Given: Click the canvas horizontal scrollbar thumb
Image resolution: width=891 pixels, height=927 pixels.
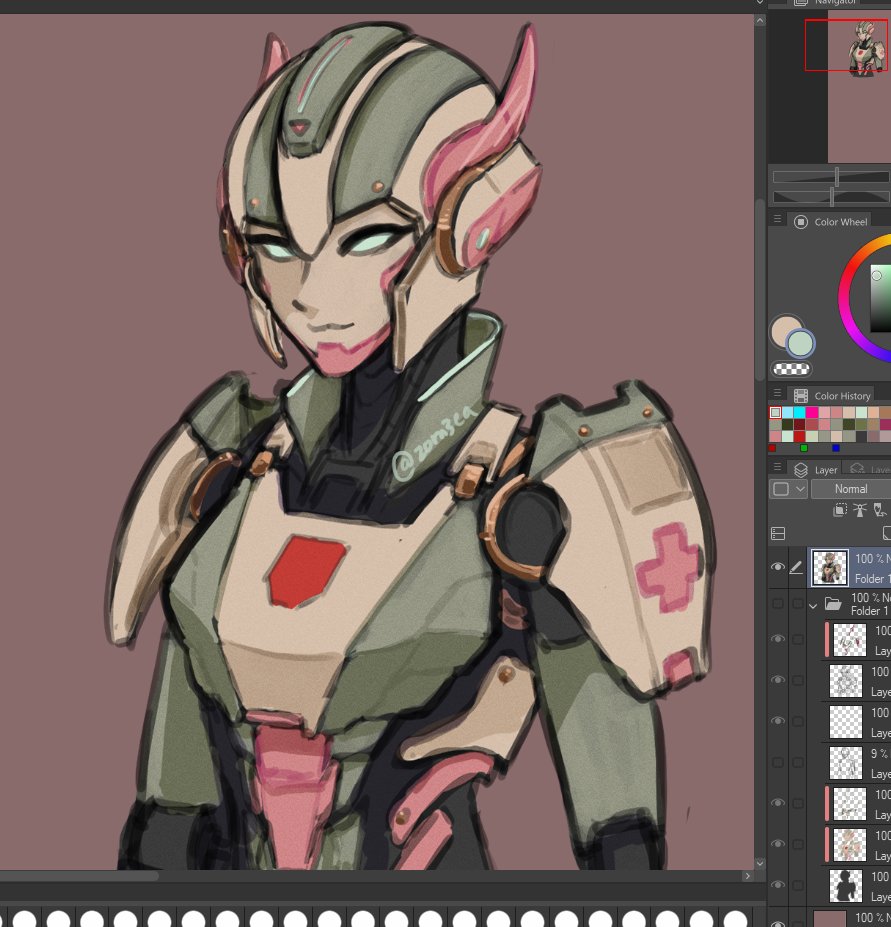Looking at the screenshot, I should coord(79,876).
